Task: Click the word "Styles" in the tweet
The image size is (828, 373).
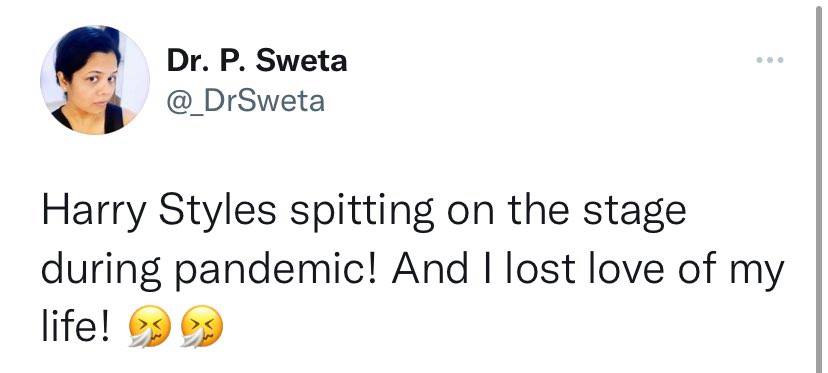Action: coord(217,211)
